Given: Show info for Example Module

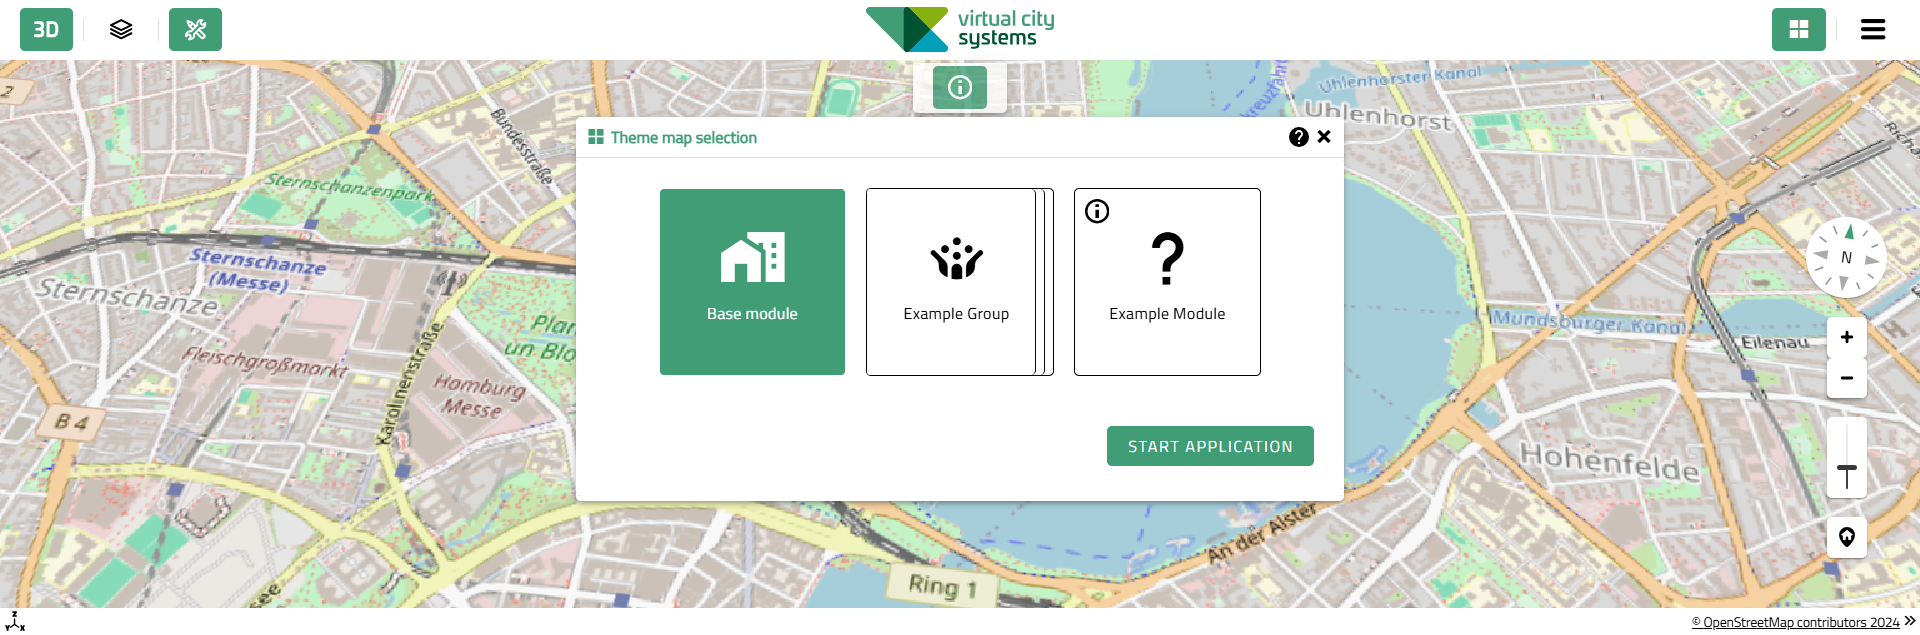Looking at the screenshot, I should 1097,211.
